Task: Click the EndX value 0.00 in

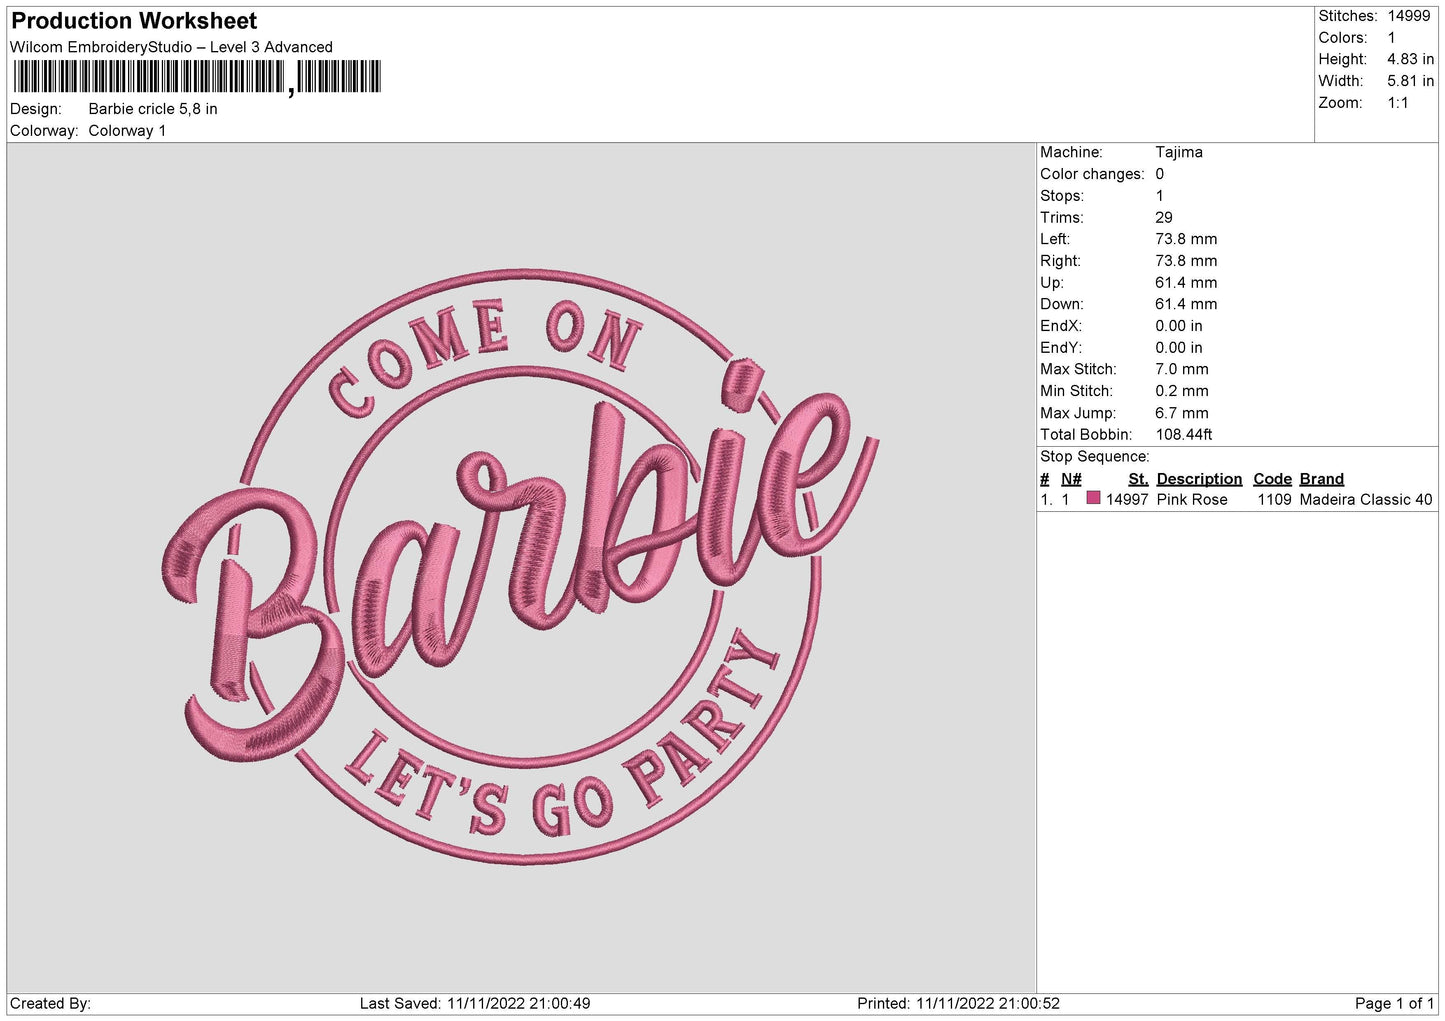Action: pos(1179,326)
